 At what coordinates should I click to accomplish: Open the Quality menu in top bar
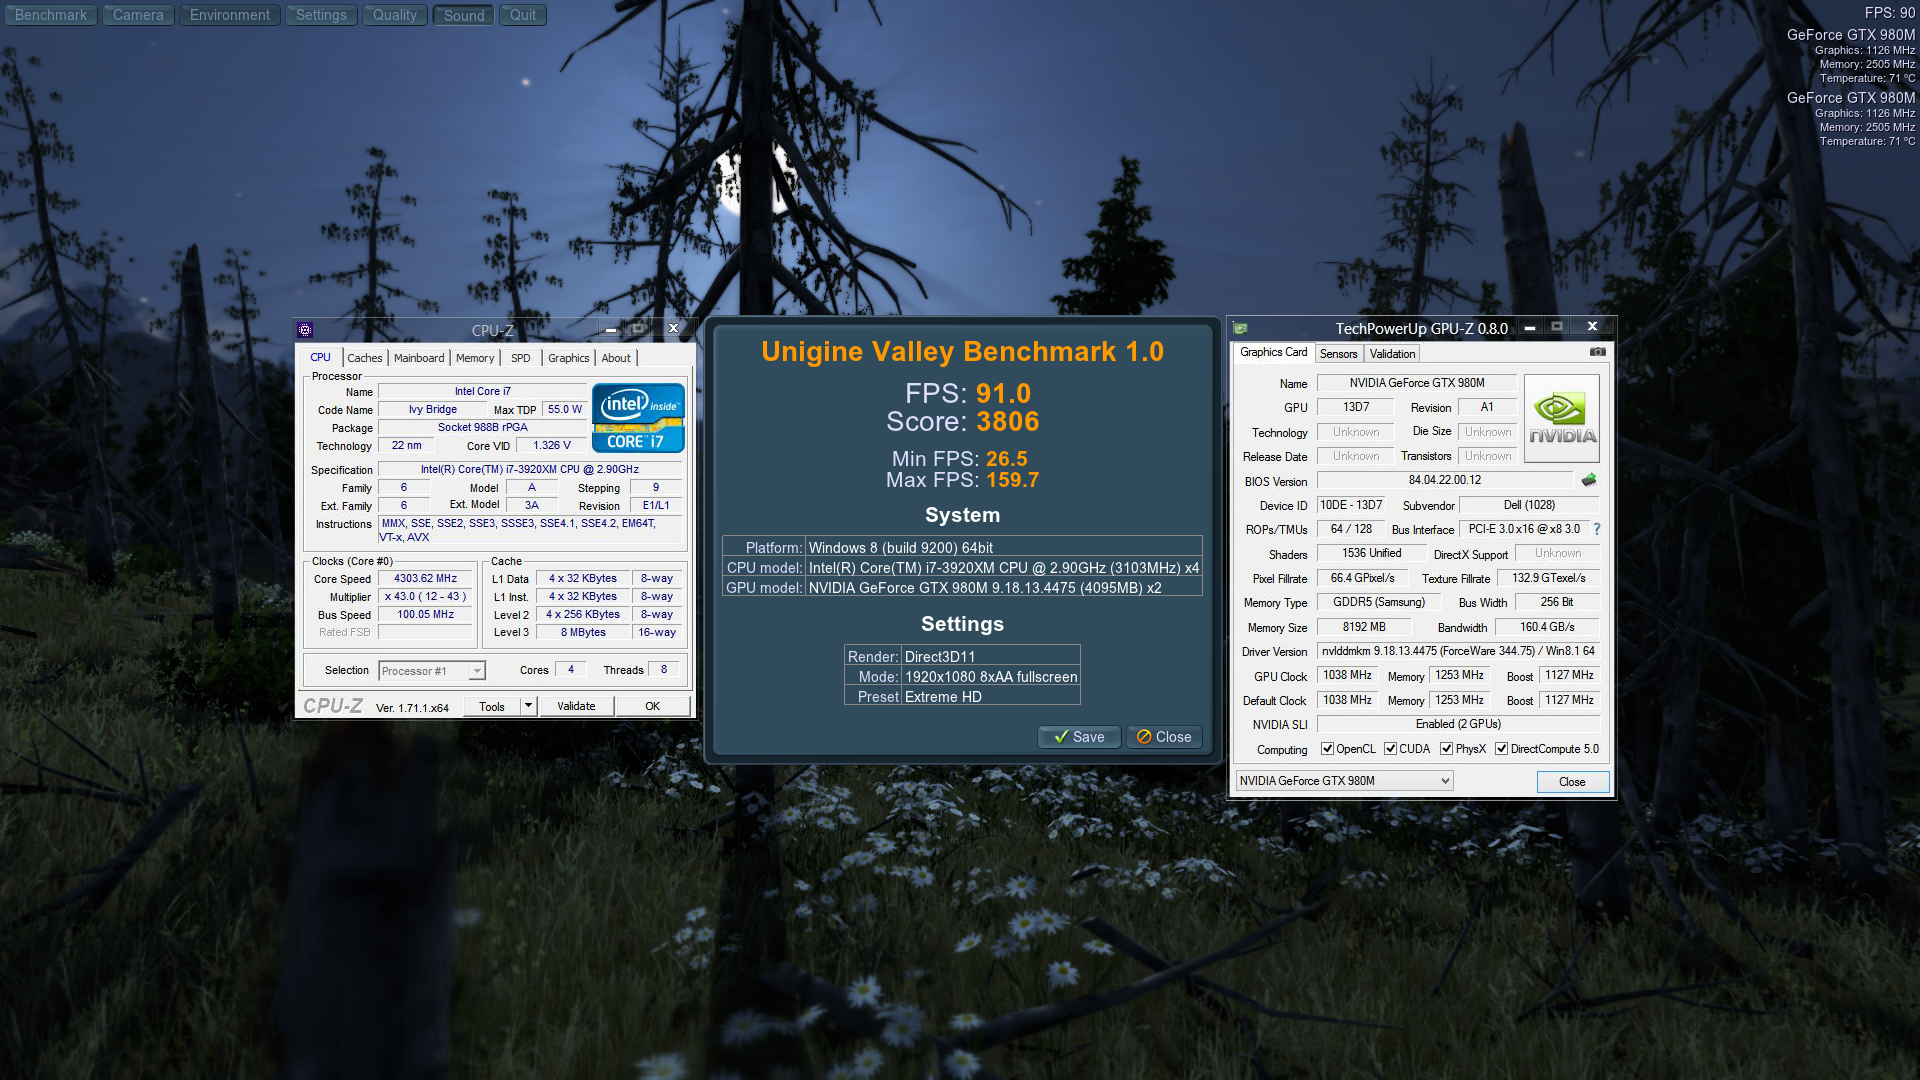pos(394,15)
